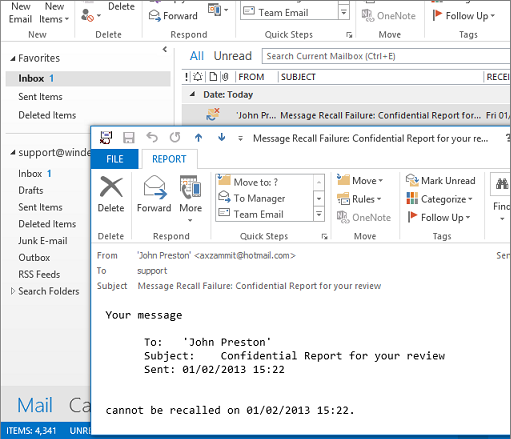Expand Search Folders
511x439 pixels.
[x=13, y=291]
